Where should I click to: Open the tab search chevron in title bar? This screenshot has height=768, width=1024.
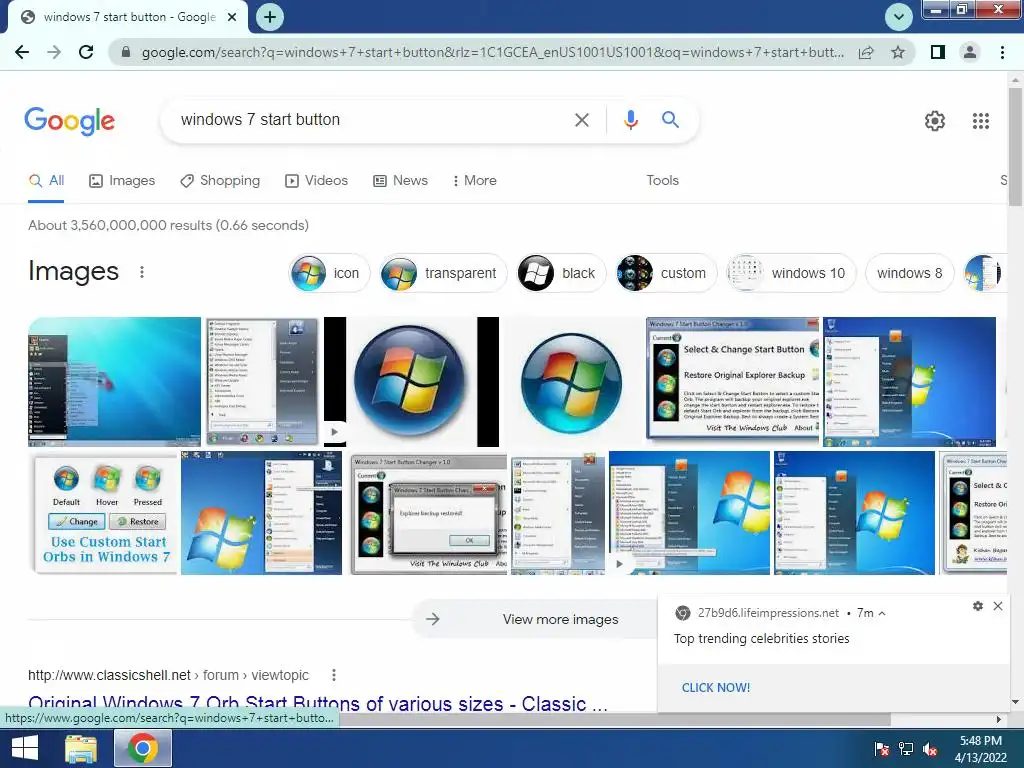pos(899,17)
